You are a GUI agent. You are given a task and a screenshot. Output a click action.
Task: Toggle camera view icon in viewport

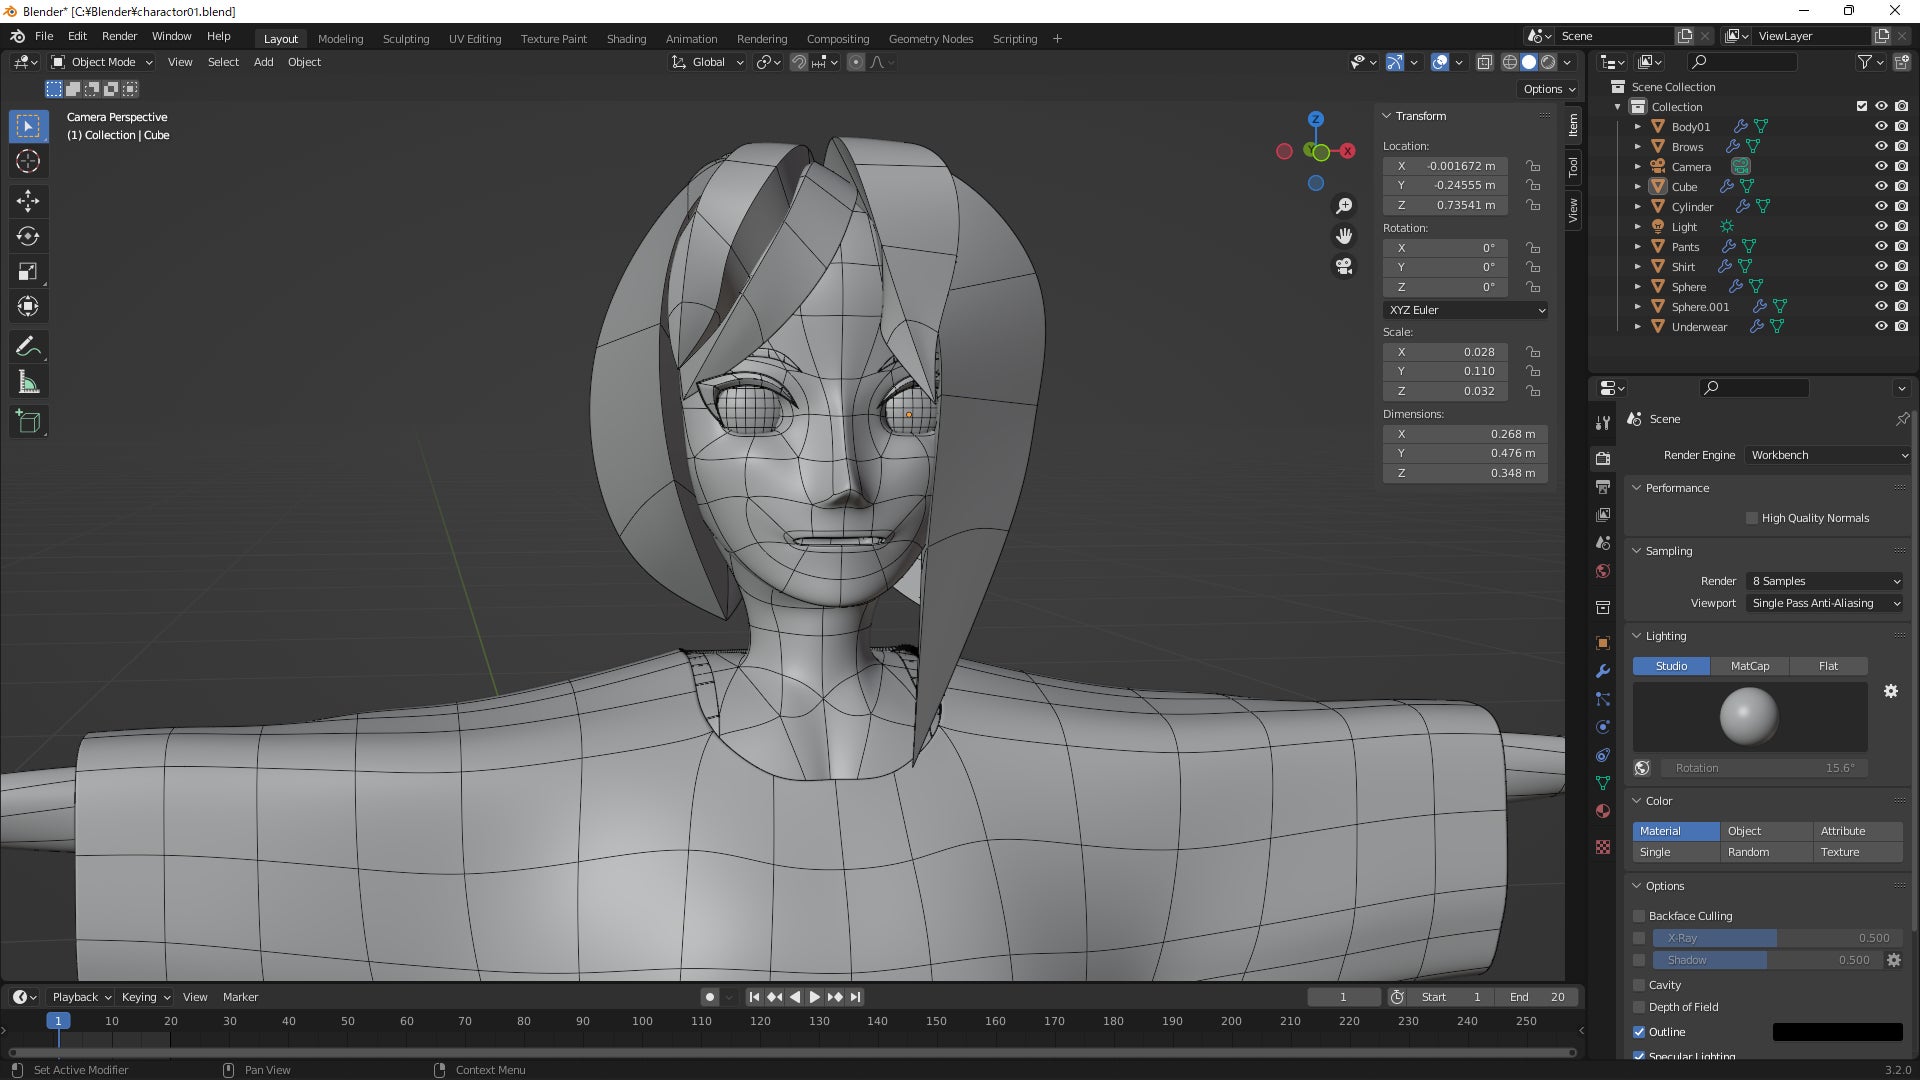(1344, 266)
